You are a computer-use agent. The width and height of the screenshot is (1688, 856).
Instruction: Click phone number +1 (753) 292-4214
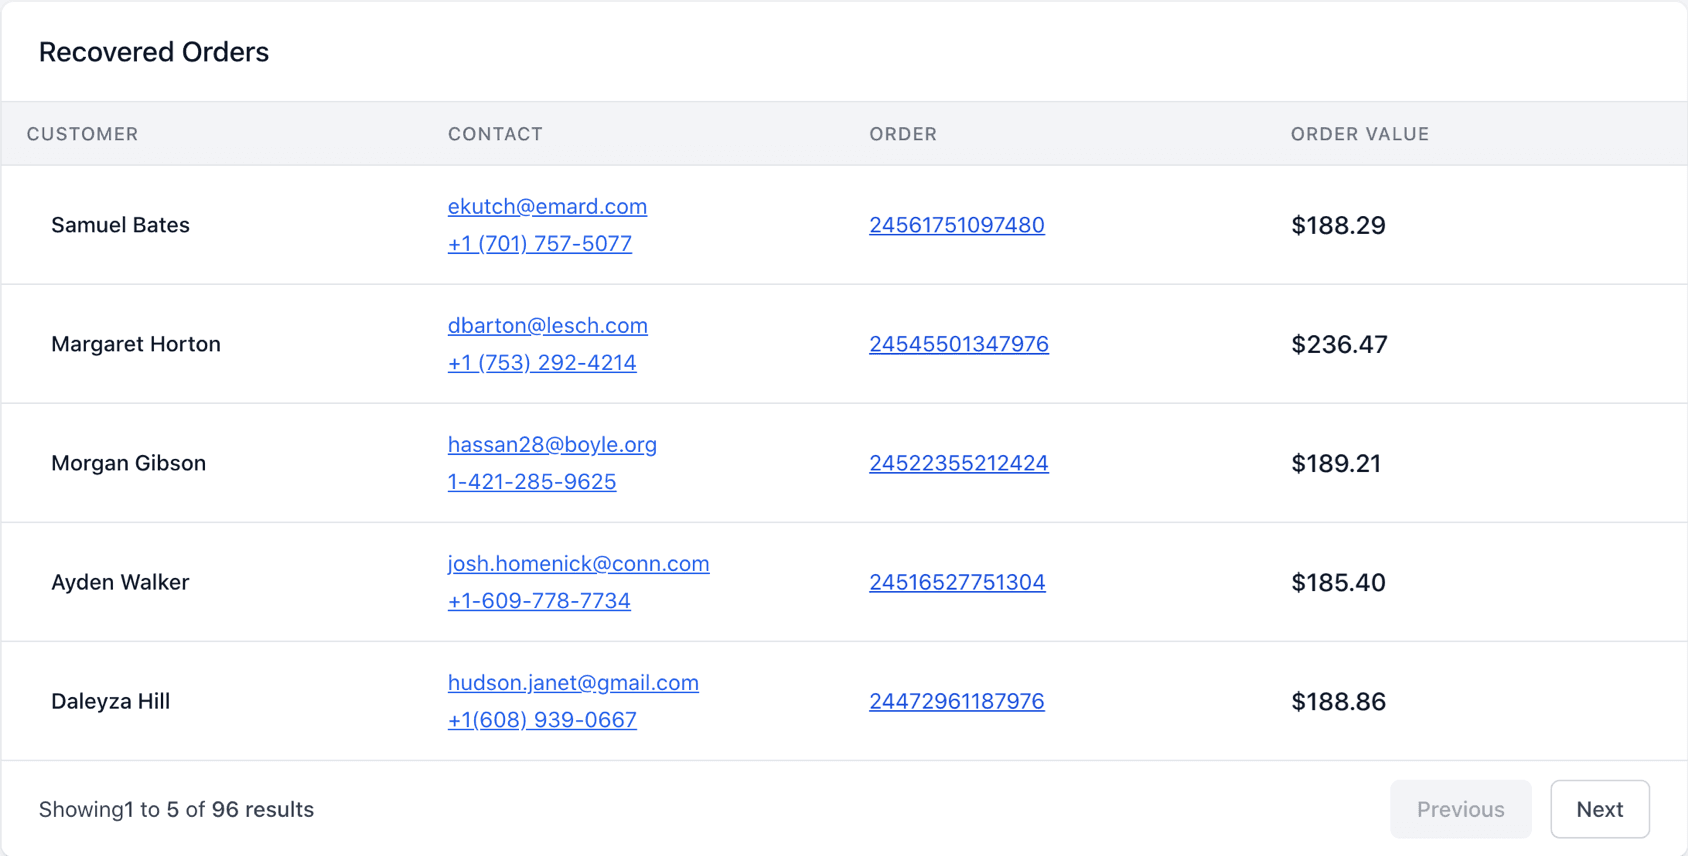(x=542, y=362)
